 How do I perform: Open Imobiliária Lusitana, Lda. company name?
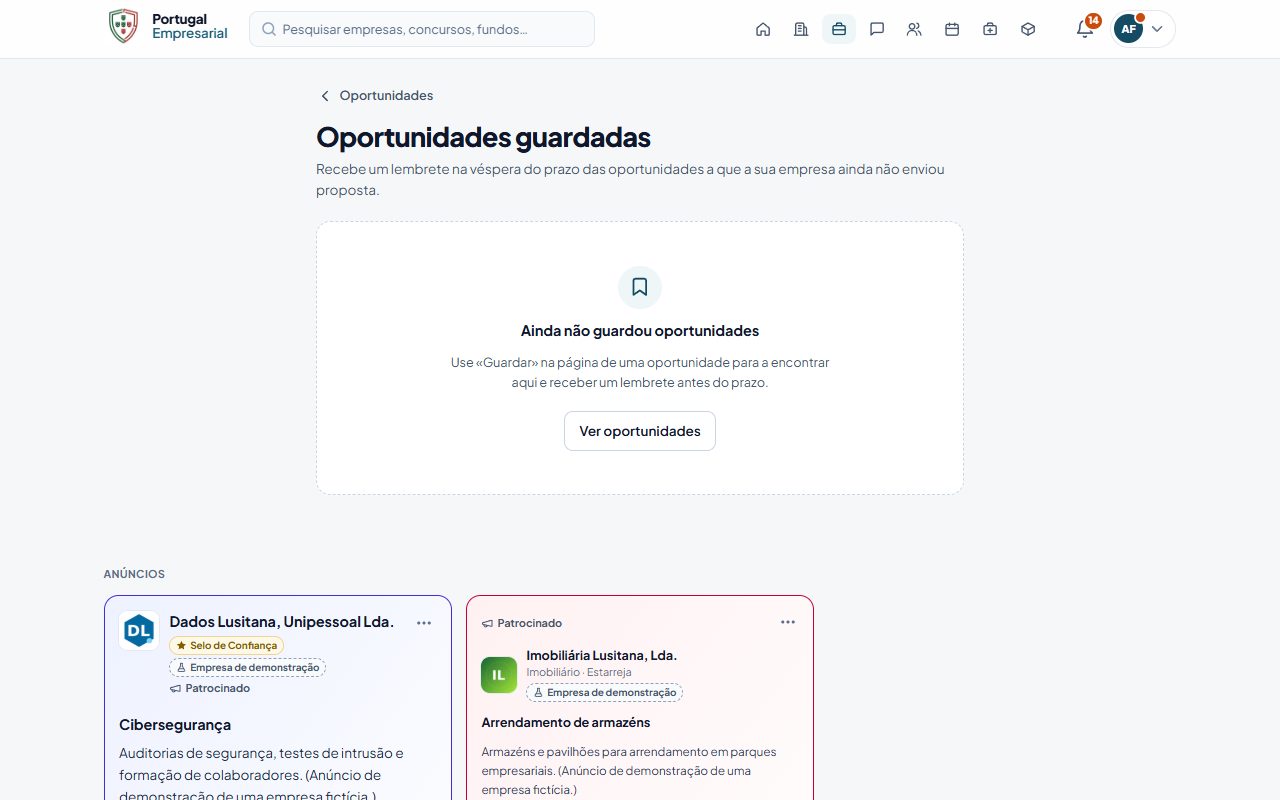(602, 656)
